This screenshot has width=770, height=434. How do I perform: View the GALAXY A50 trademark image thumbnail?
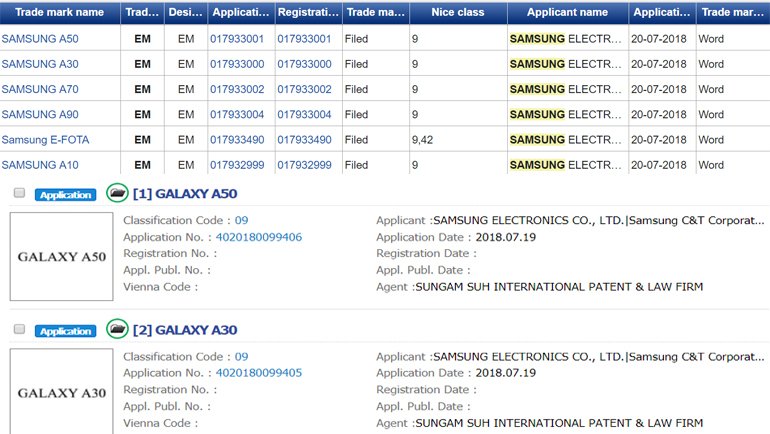click(61, 256)
